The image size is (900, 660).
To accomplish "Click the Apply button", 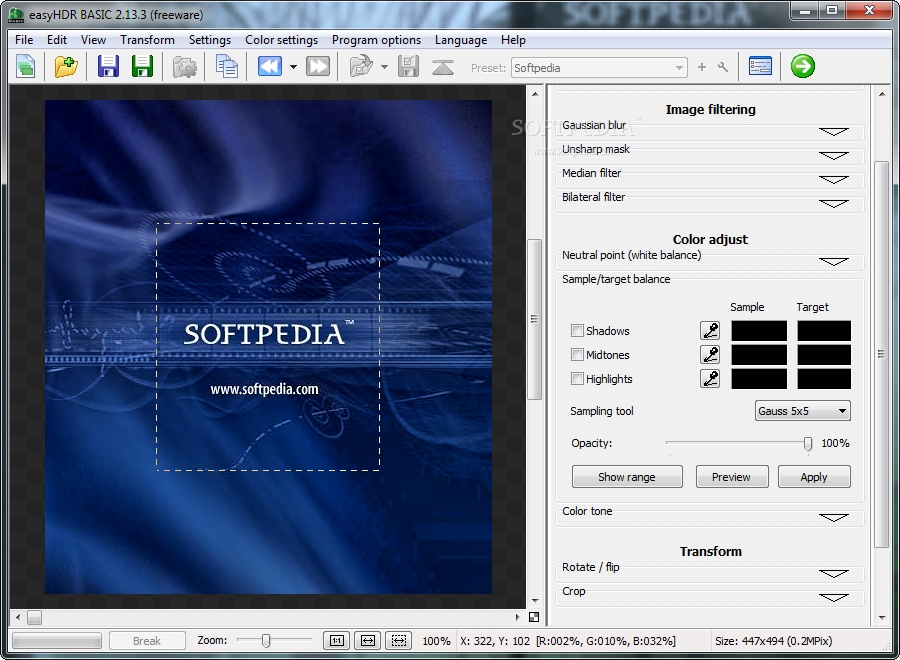I will tap(814, 477).
